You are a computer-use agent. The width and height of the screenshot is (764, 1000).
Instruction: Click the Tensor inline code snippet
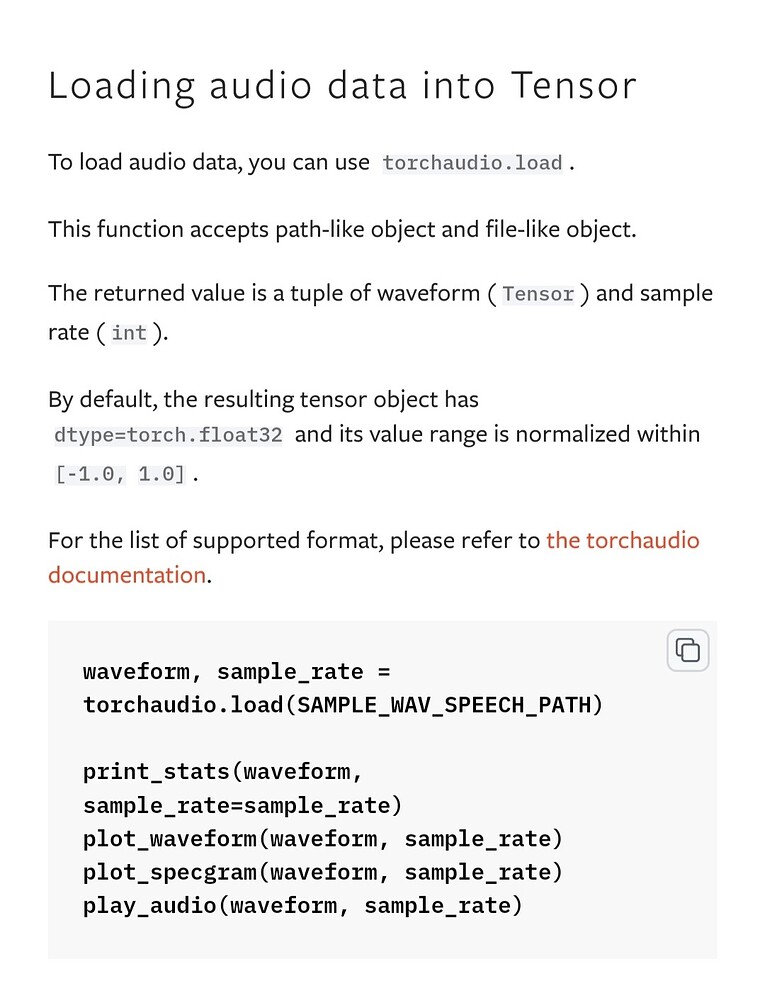[x=537, y=294]
